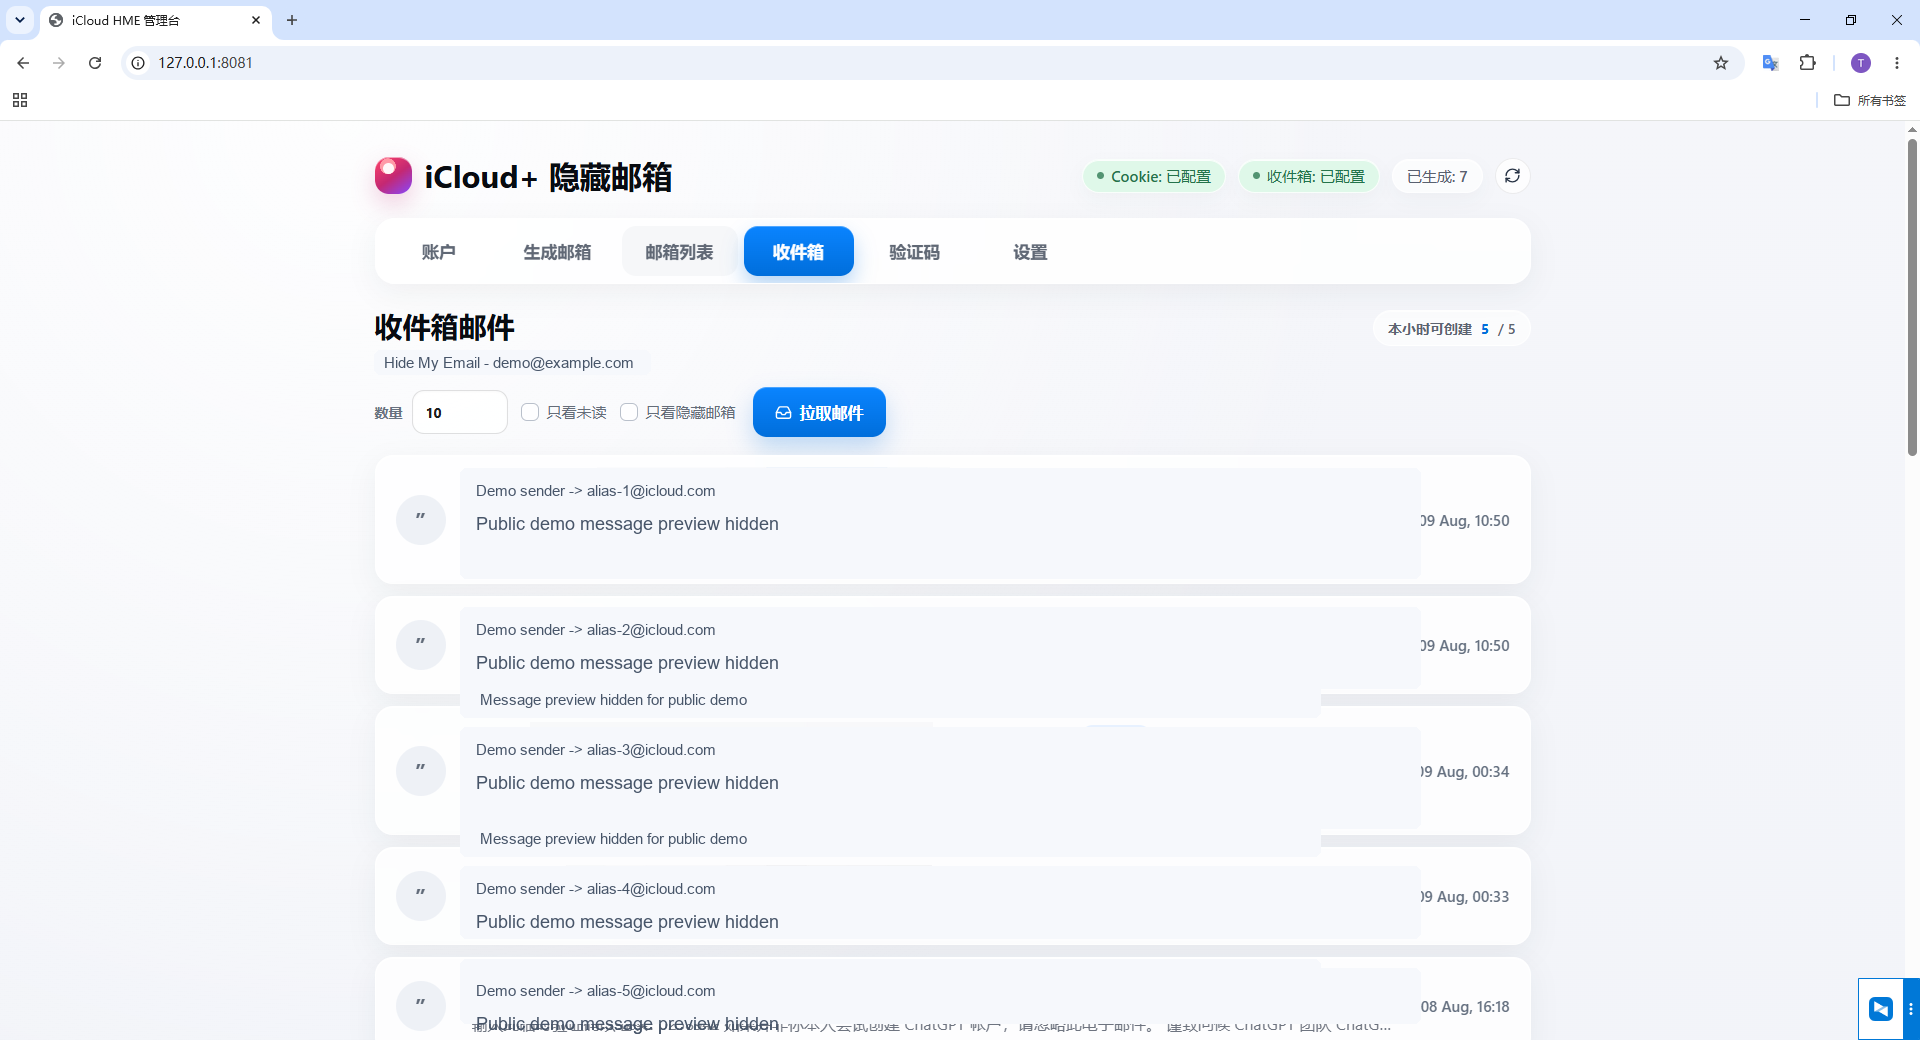Viewport: 1920px width, 1040px height.
Task: Click the "09 Aug, 00:33" date
Action: click(1465, 897)
